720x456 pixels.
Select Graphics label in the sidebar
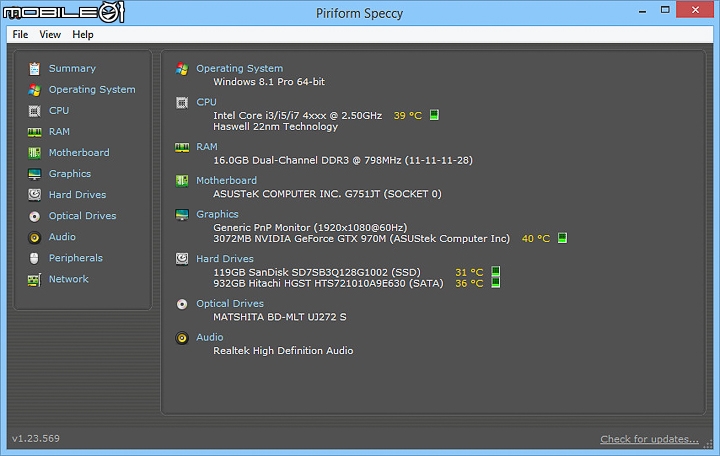point(70,174)
